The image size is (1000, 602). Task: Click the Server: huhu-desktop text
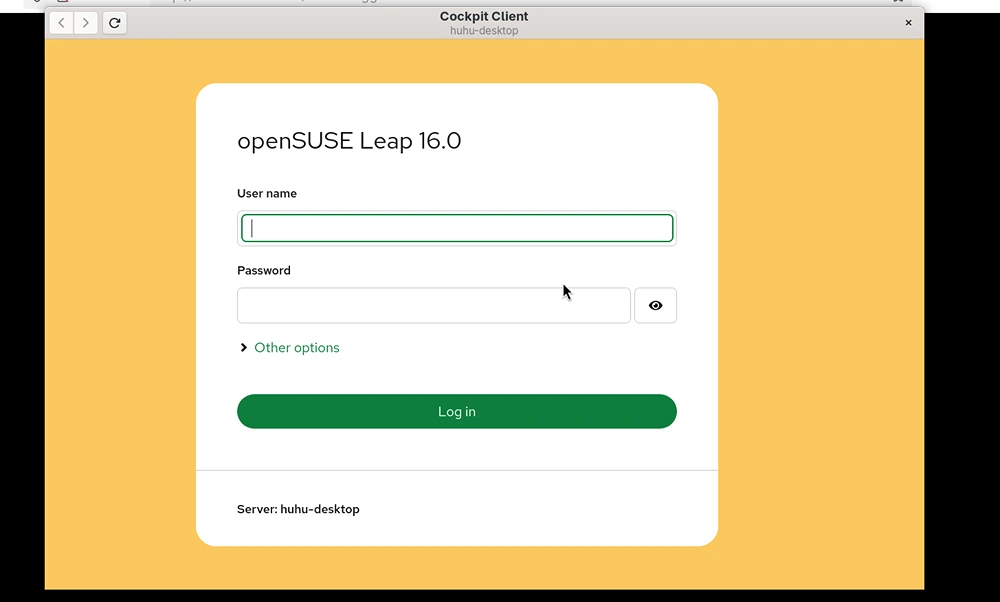[298, 509]
